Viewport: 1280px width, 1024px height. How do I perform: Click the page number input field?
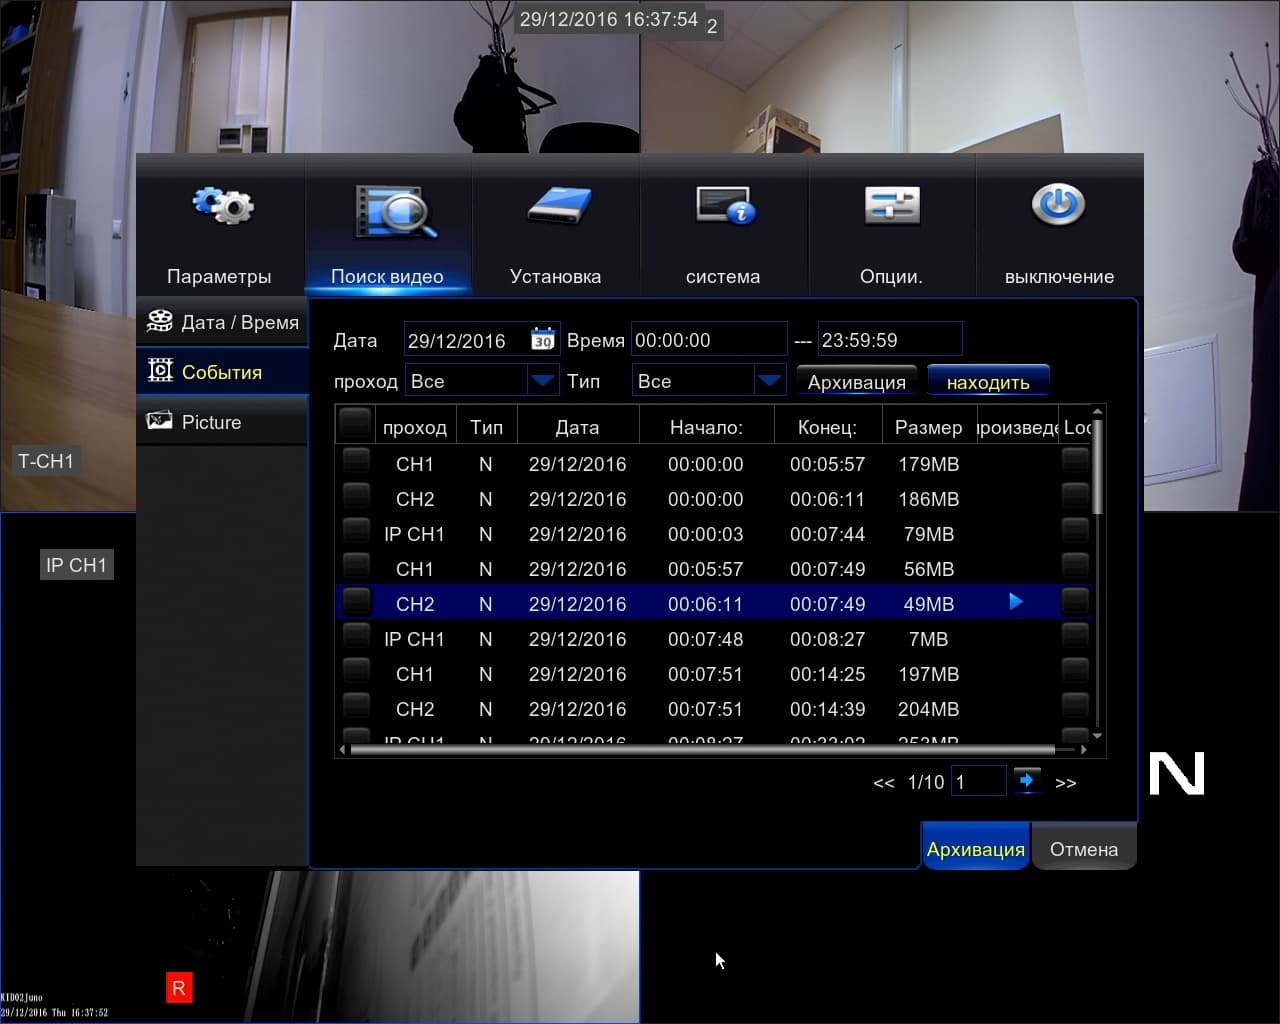point(979,781)
